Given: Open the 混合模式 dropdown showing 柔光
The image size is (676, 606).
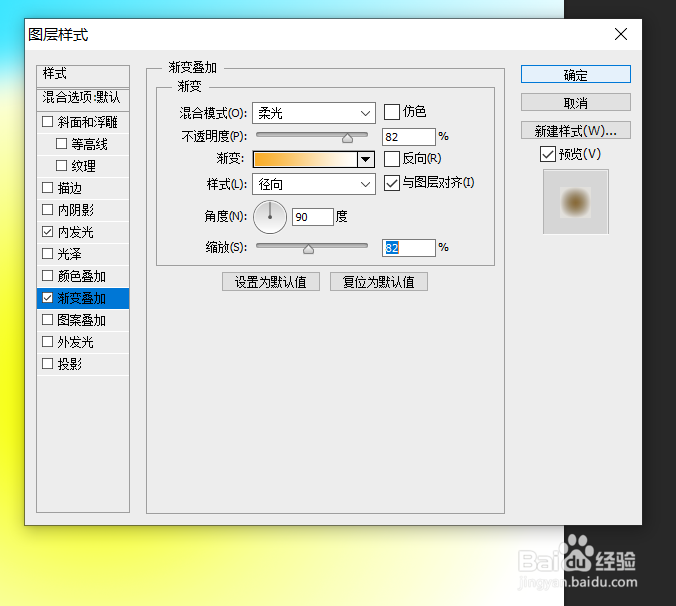Looking at the screenshot, I should click(314, 113).
